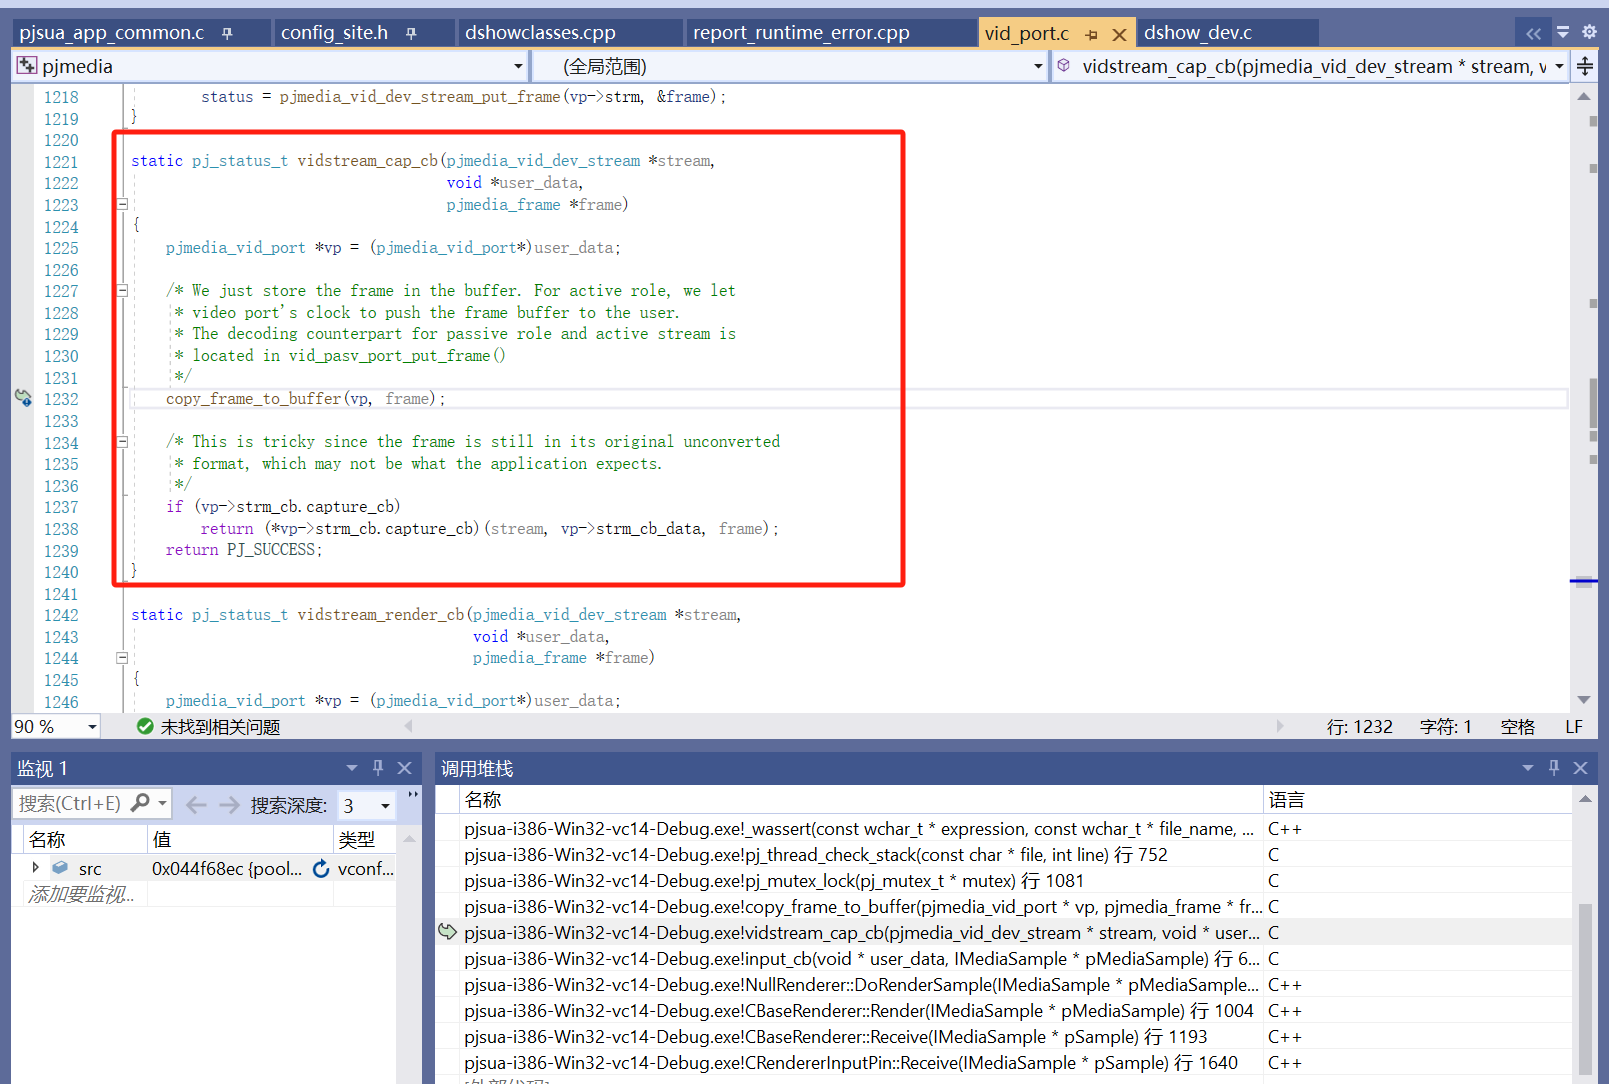
Task: Click the pin icon on the vid_port.c tab
Action: (1091, 34)
